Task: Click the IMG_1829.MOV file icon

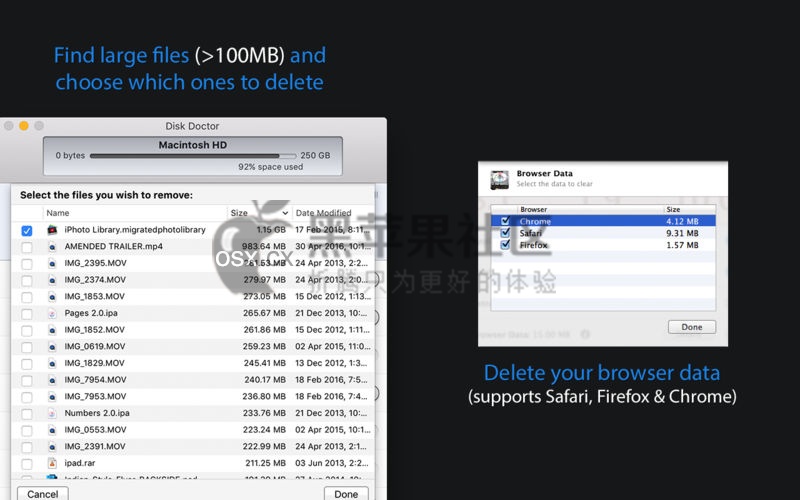Action: (x=52, y=363)
